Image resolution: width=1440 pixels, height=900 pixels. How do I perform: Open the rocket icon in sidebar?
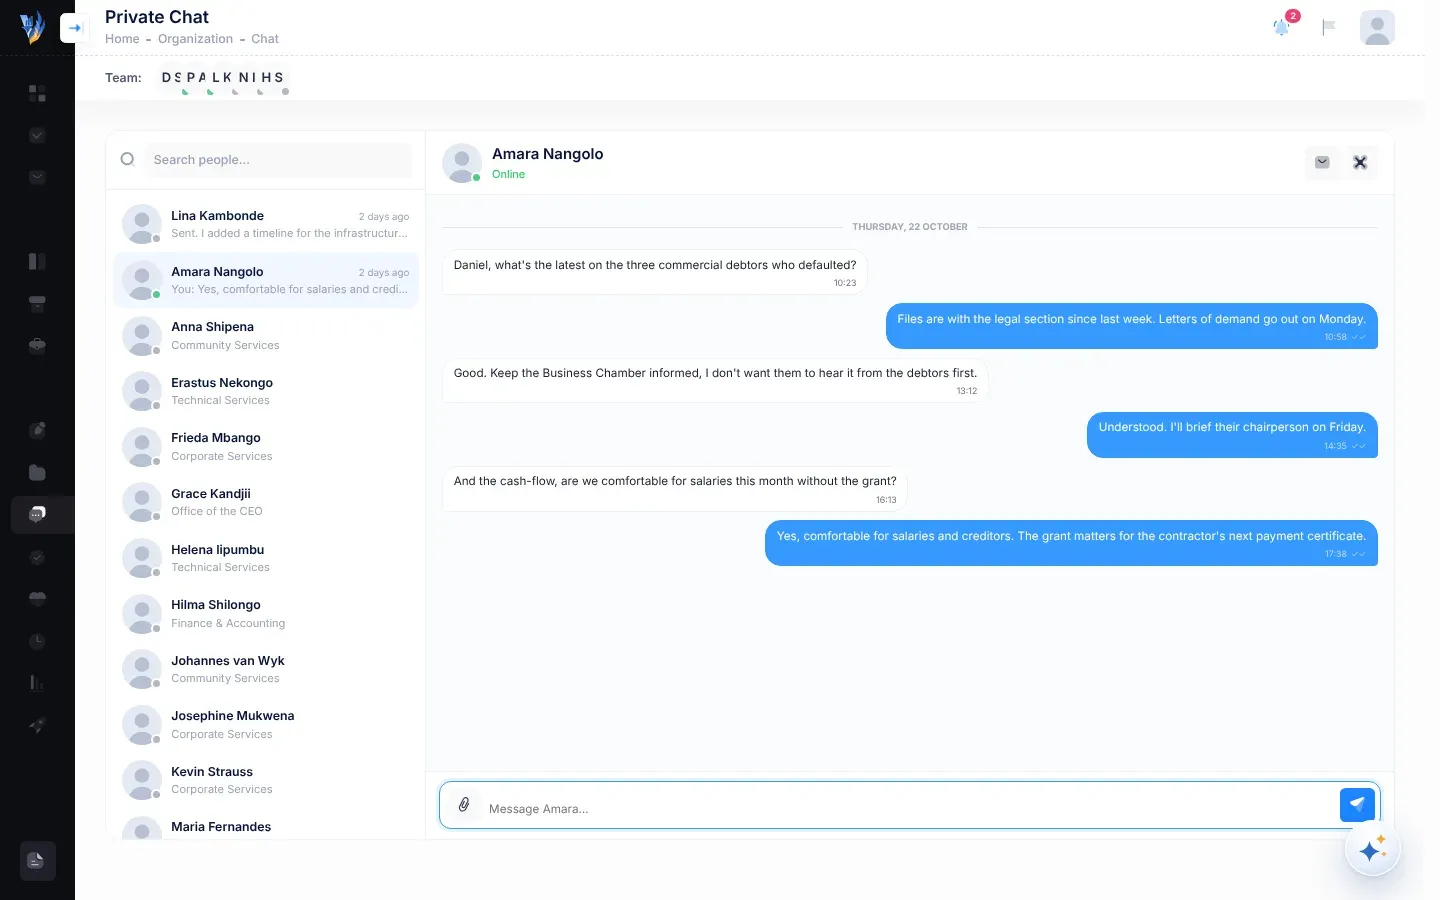pyautogui.click(x=37, y=725)
